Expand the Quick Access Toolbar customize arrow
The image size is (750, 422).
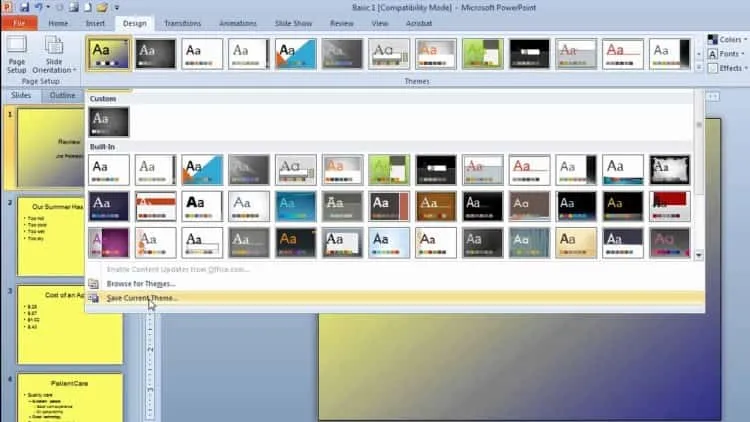coord(116,8)
